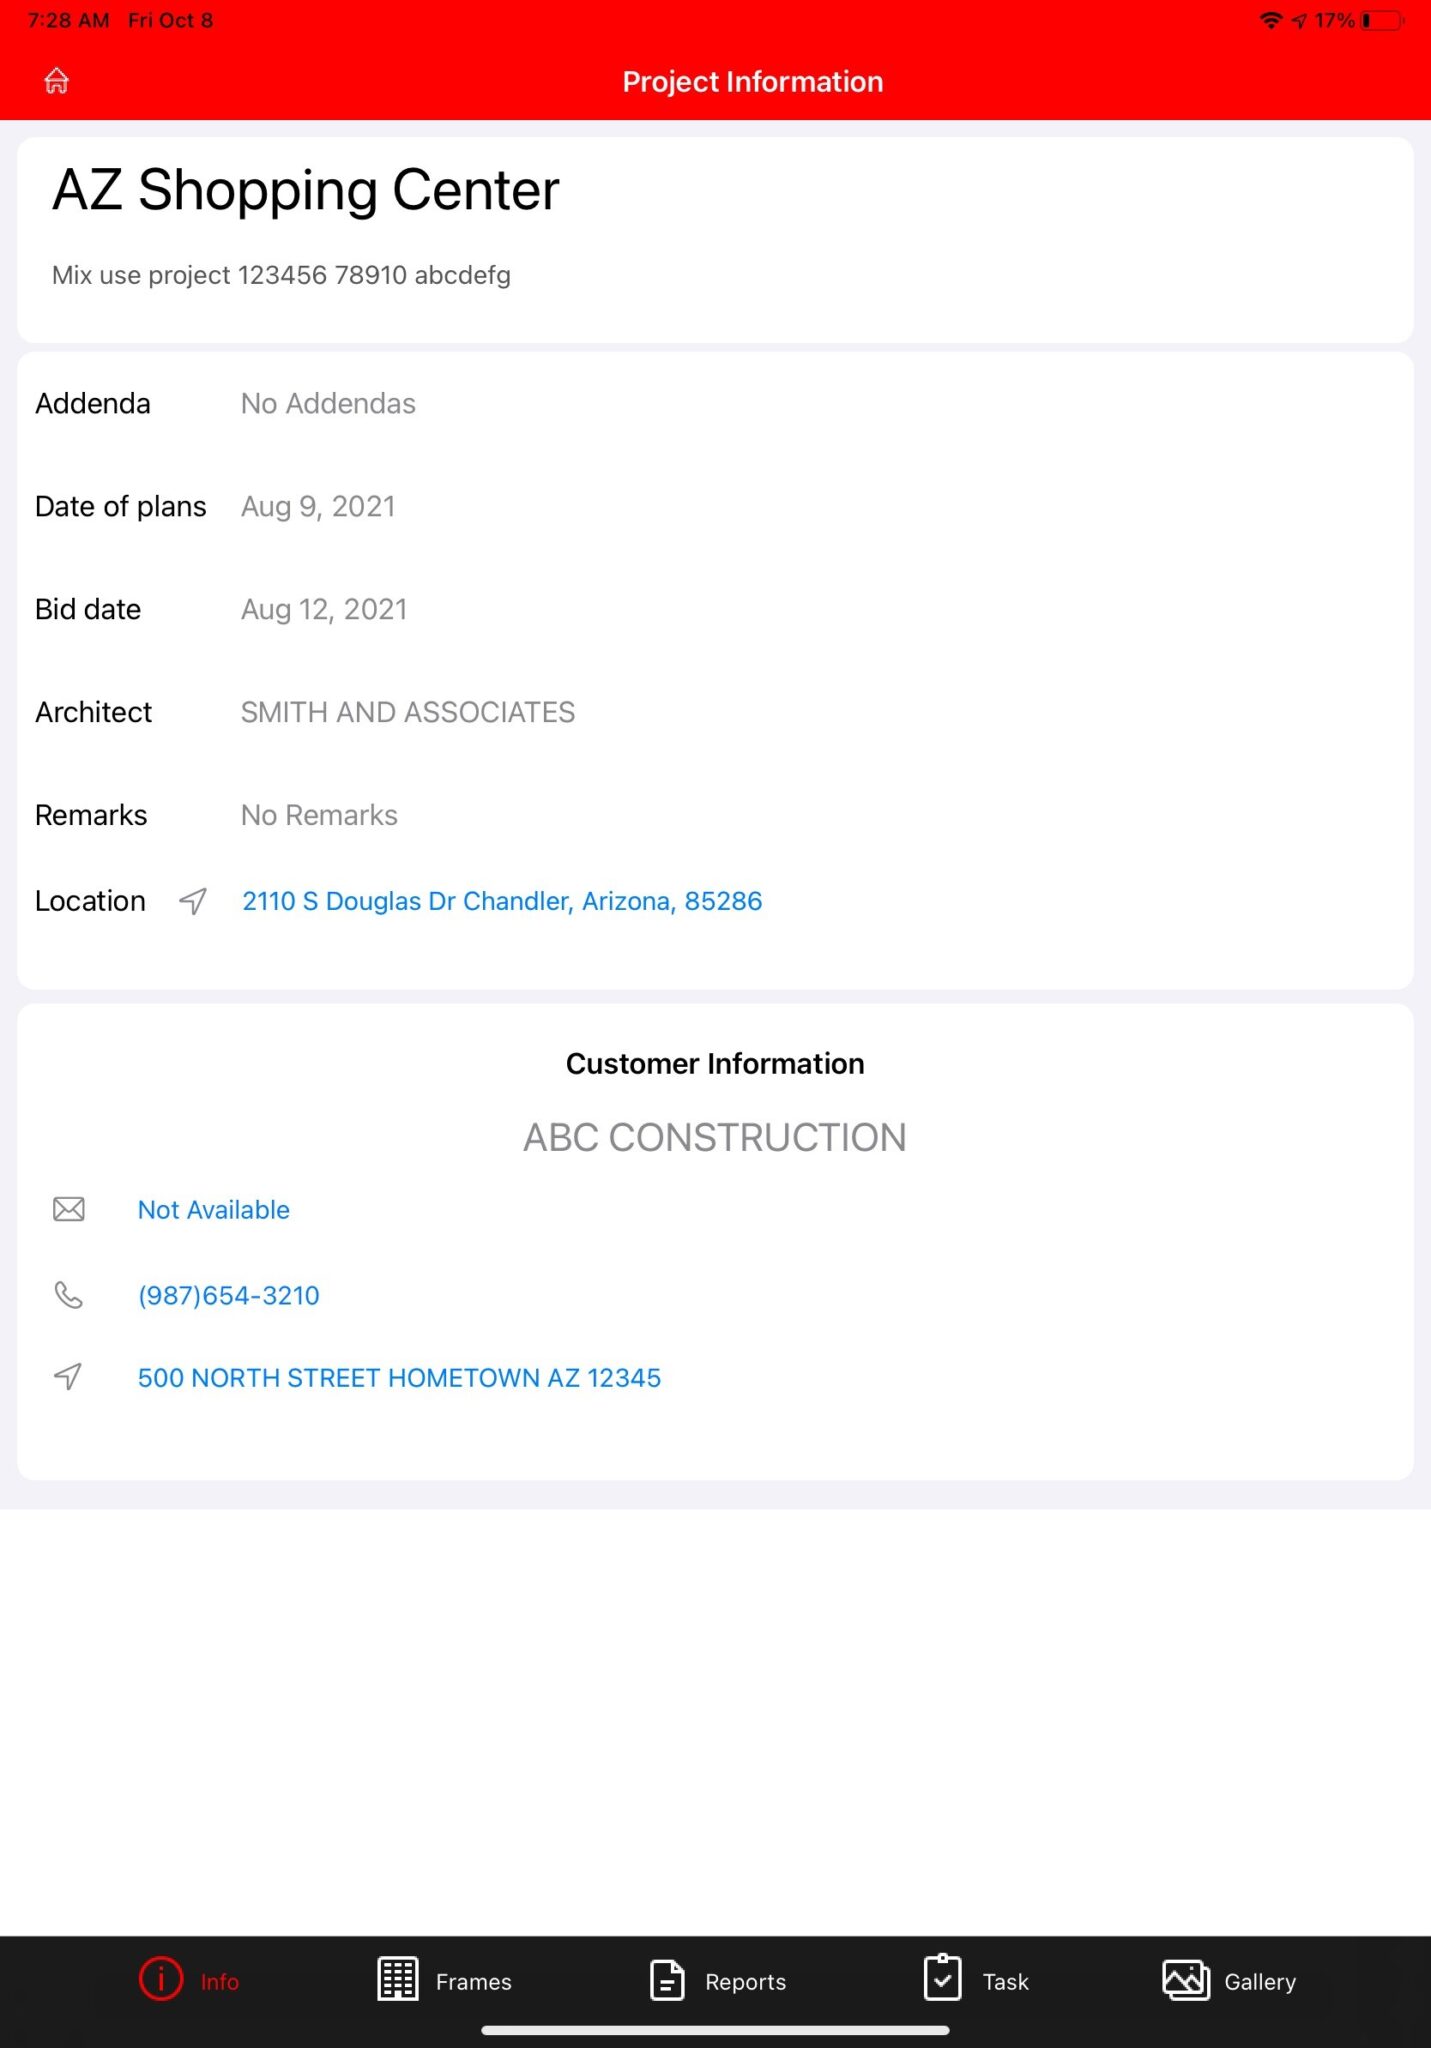Tap the Reports document icon
This screenshot has height=2048, width=1431.
tap(666, 1981)
